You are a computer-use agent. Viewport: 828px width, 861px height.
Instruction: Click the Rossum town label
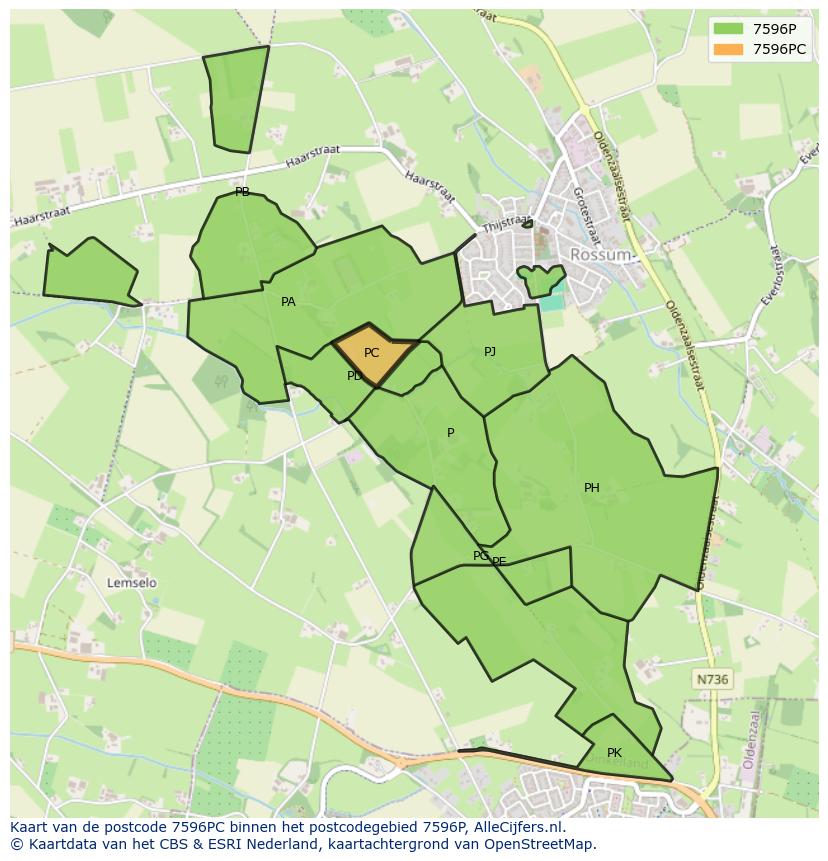tap(601, 255)
